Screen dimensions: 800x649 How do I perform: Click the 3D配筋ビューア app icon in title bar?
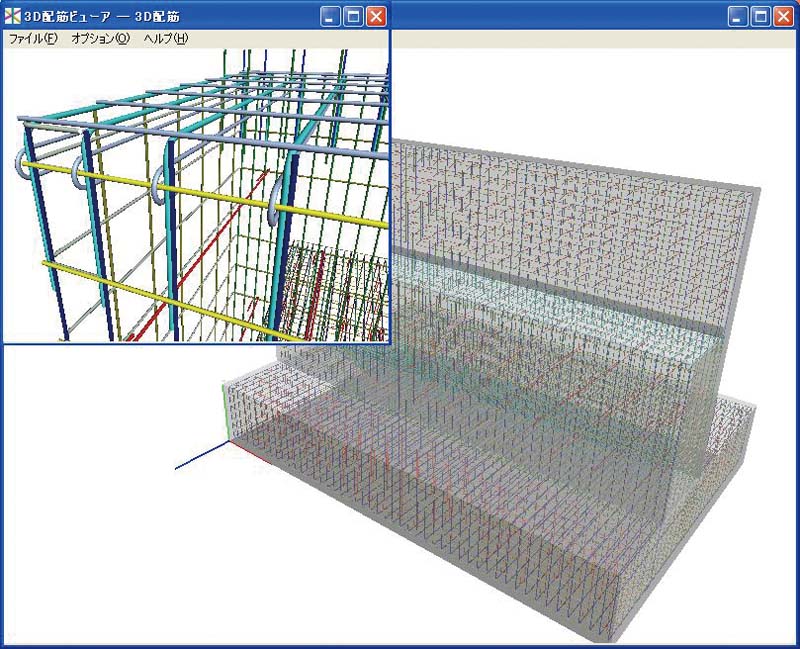pos(12,16)
